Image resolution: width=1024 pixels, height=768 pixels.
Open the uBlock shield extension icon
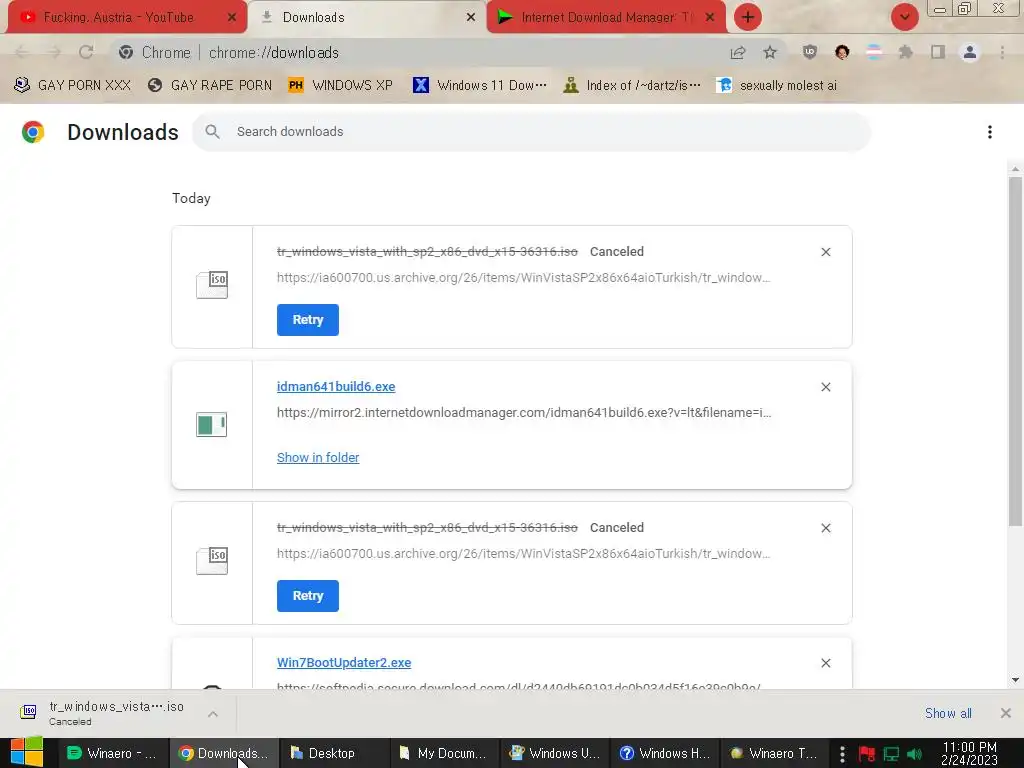(810, 52)
